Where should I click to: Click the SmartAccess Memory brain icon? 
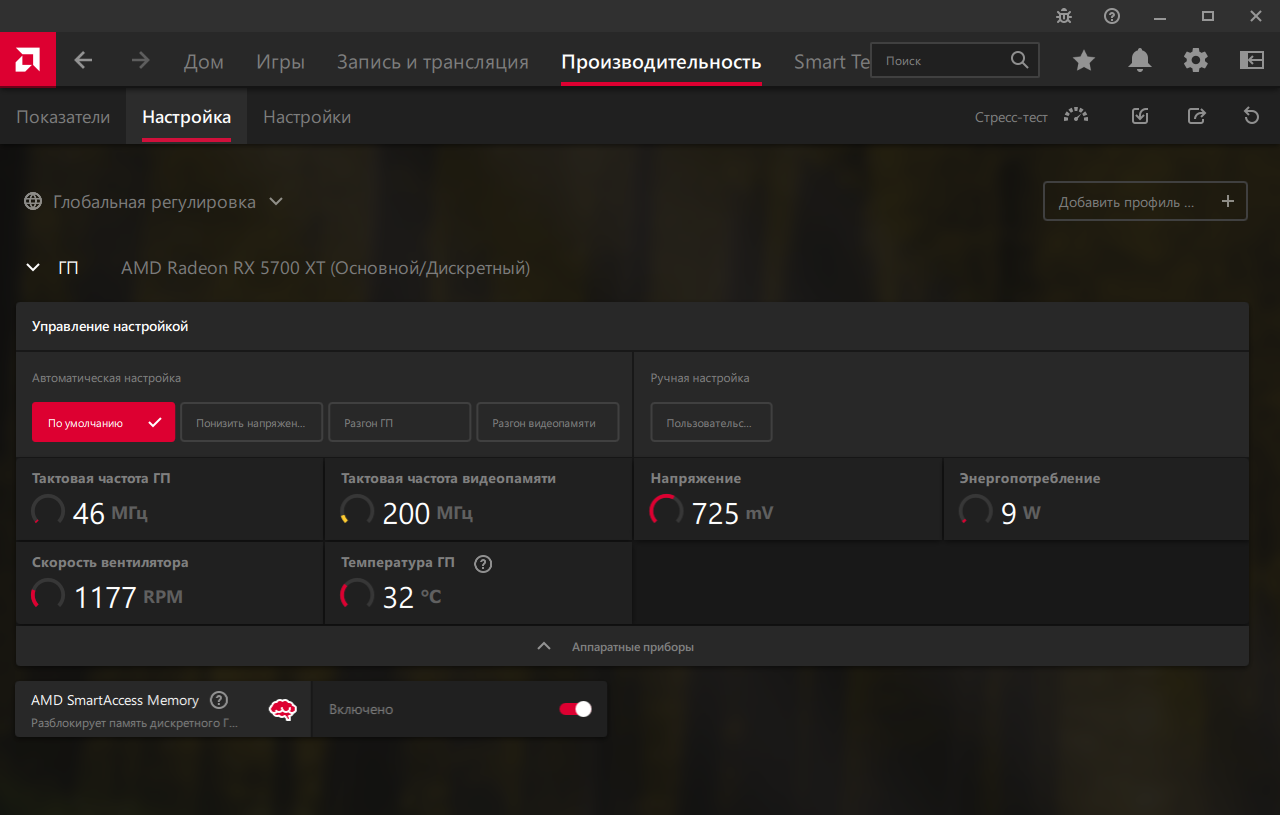tap(283, 710)
